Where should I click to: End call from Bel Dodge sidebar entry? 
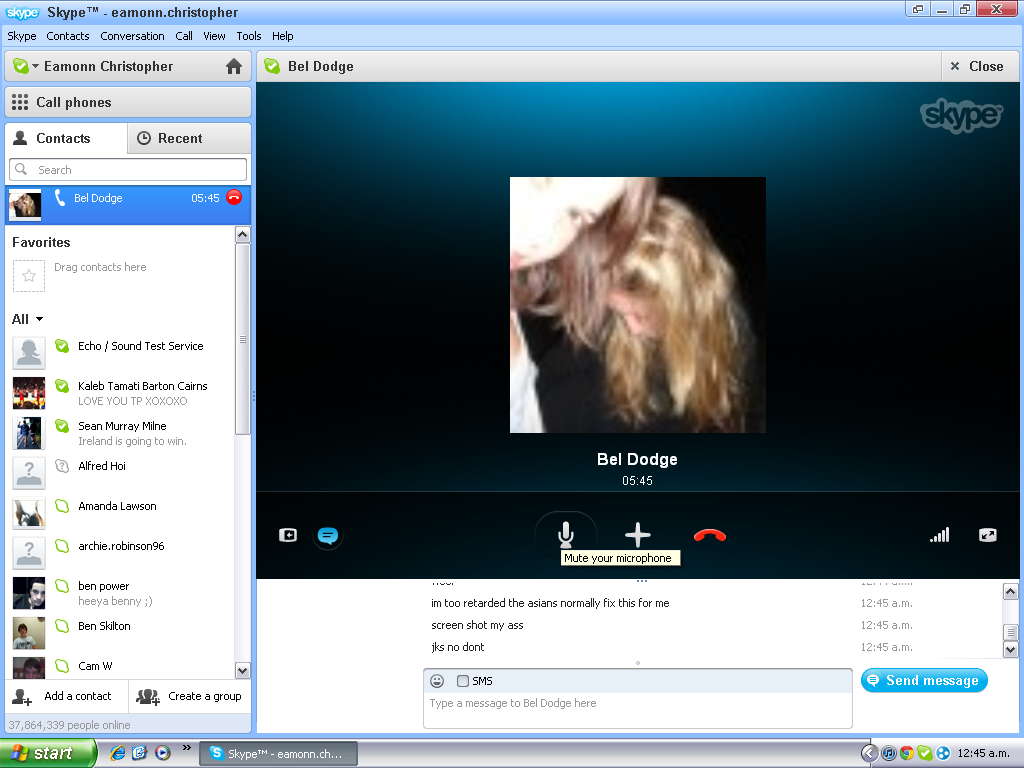[x=234, y=197]
